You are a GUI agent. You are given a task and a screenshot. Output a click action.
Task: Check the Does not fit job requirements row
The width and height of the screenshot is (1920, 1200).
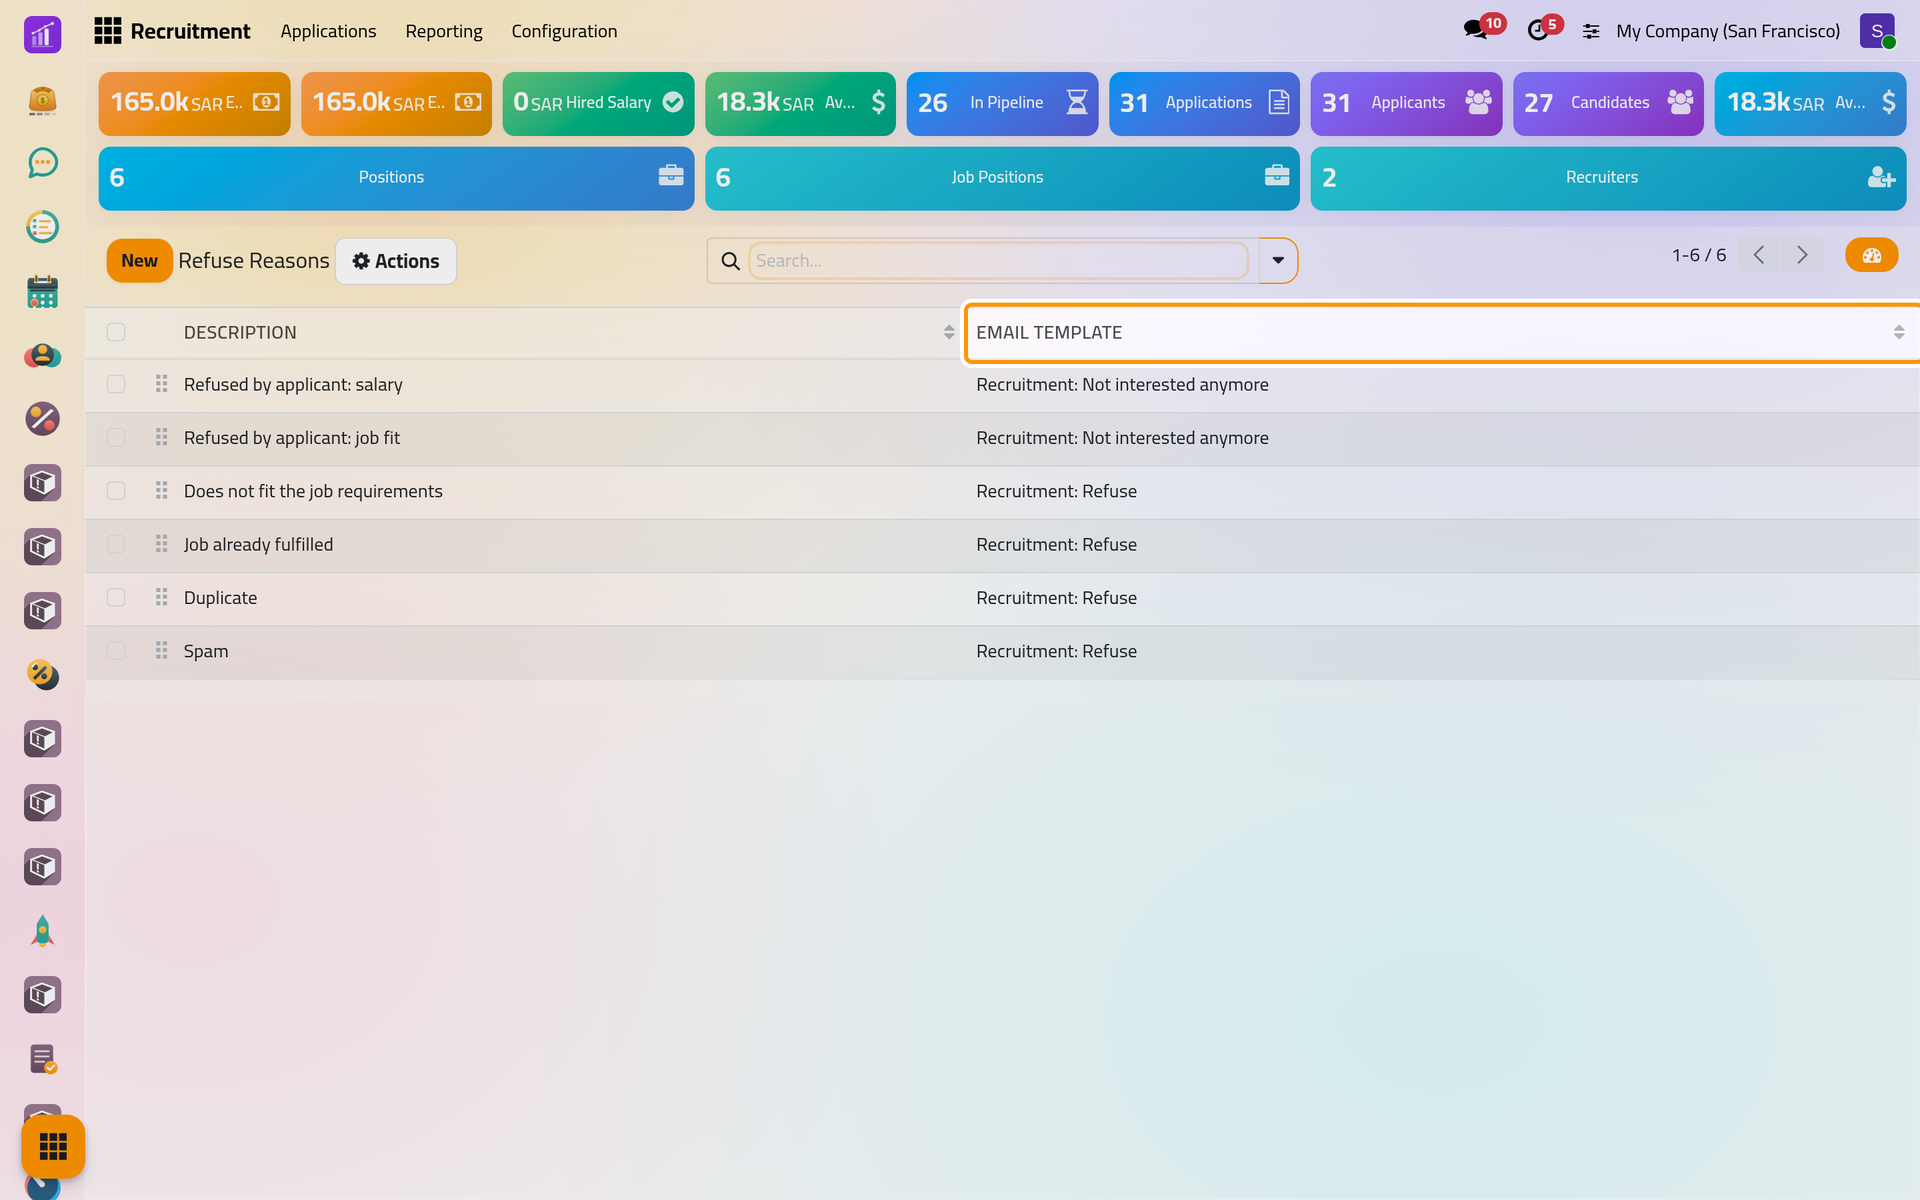[116, 491]
